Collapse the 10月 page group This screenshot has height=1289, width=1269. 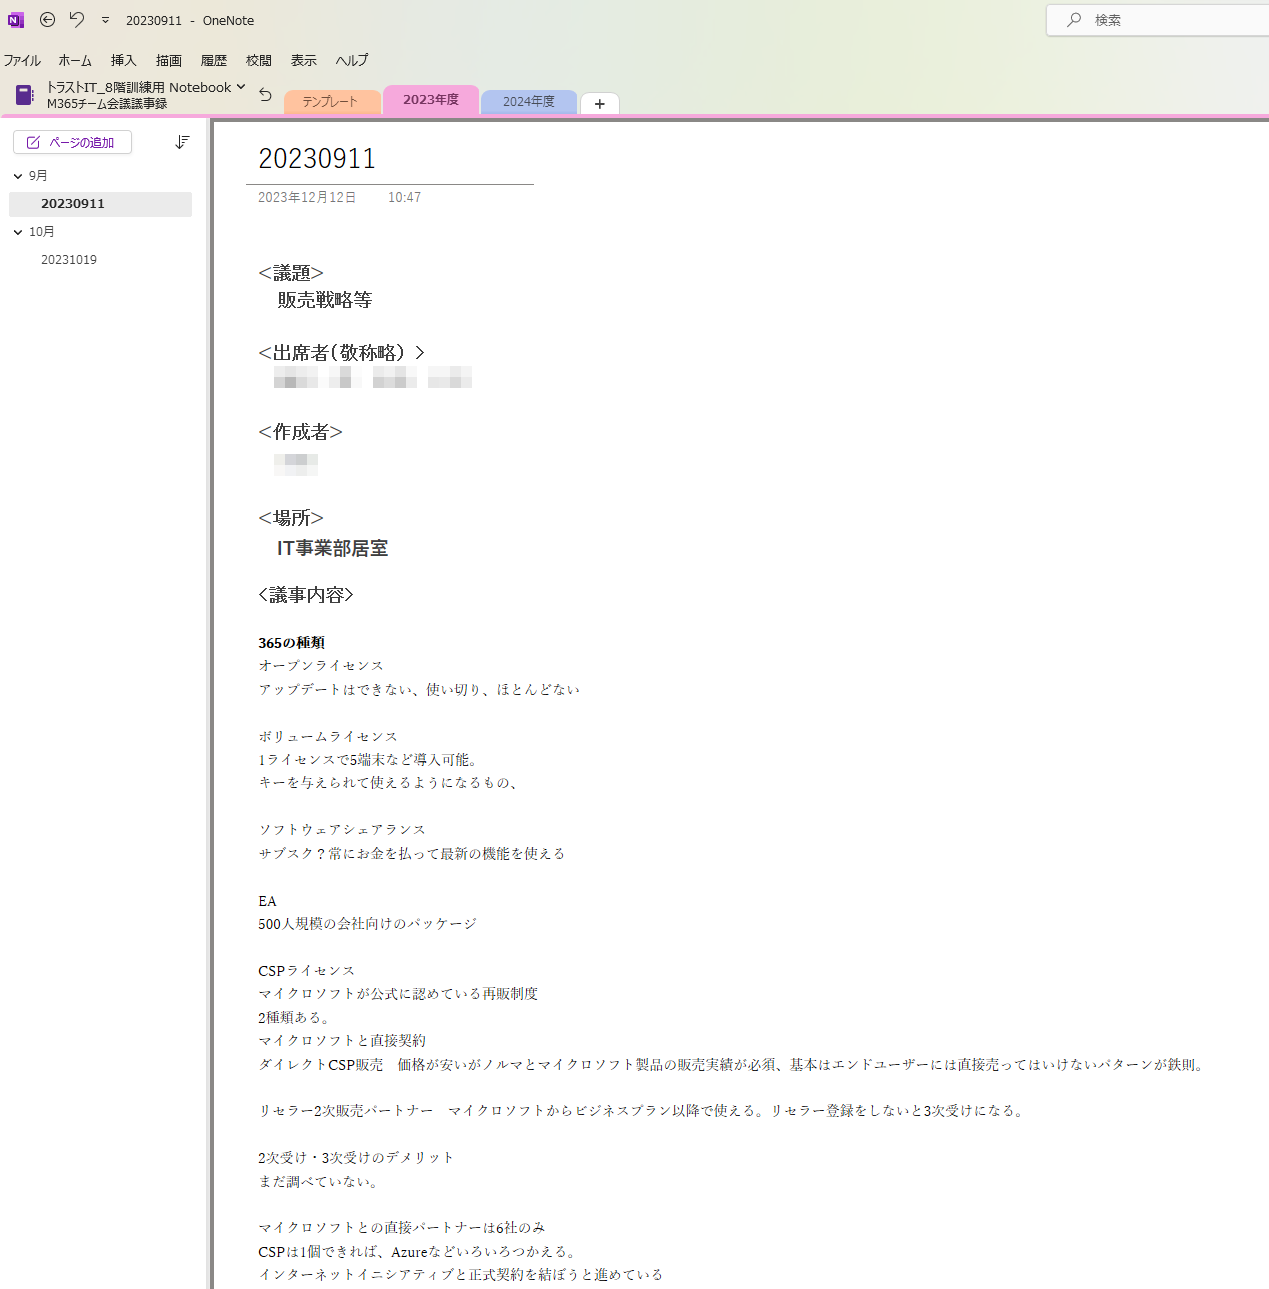coord(18,232)
